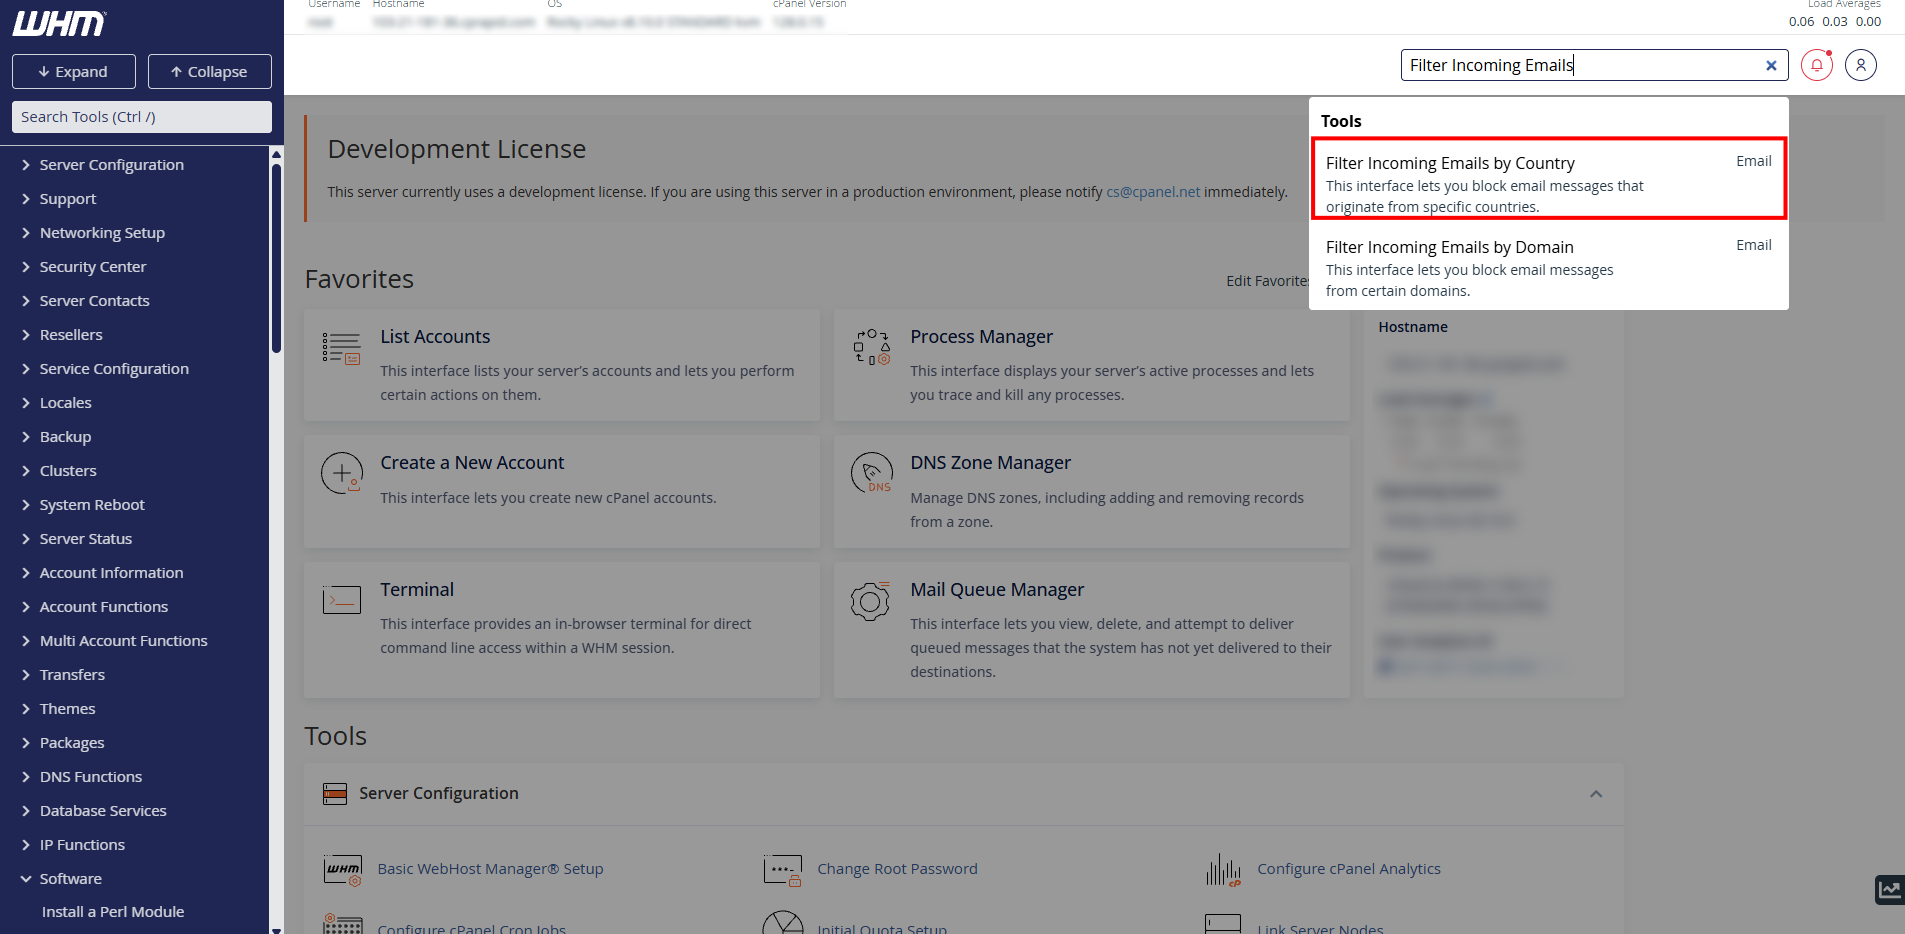This screenshot has width=1905, height=934.
Task: Expand the Packages section
Action: 72,743
